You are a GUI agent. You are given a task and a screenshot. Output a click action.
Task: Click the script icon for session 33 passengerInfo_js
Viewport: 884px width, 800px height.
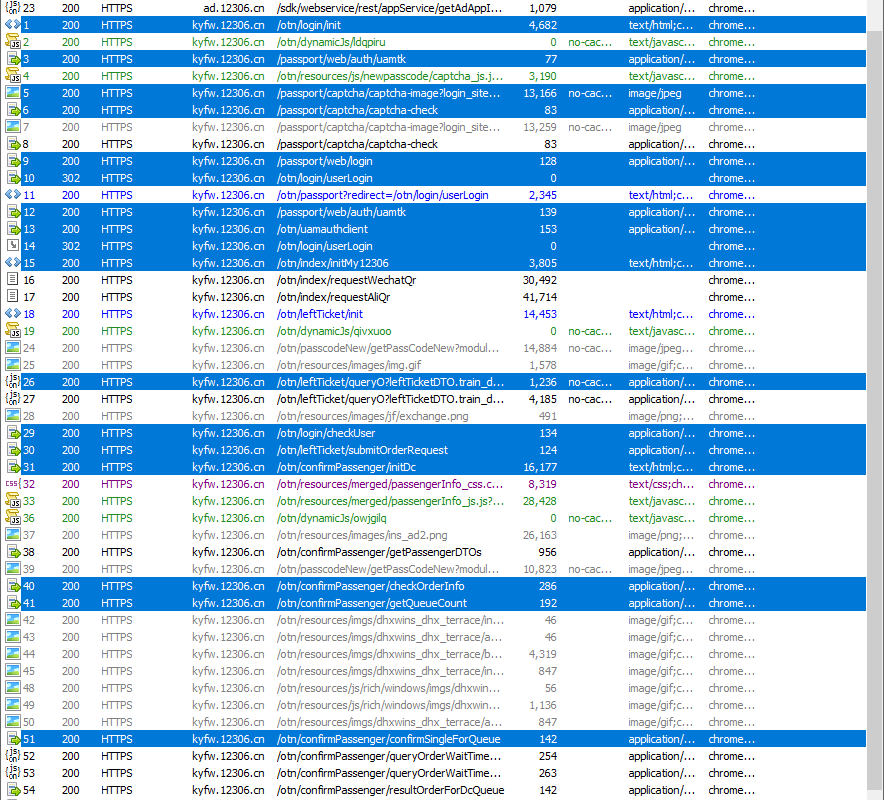(x=12, y=501)
